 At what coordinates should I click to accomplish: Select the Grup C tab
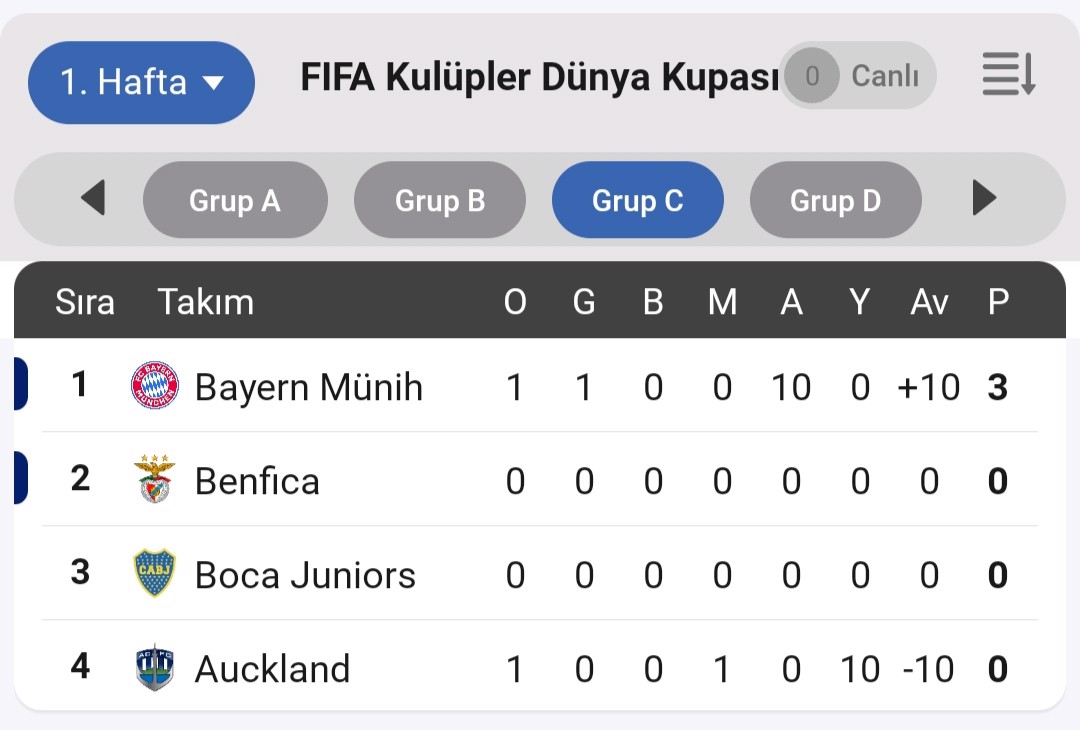coord(638,200)
